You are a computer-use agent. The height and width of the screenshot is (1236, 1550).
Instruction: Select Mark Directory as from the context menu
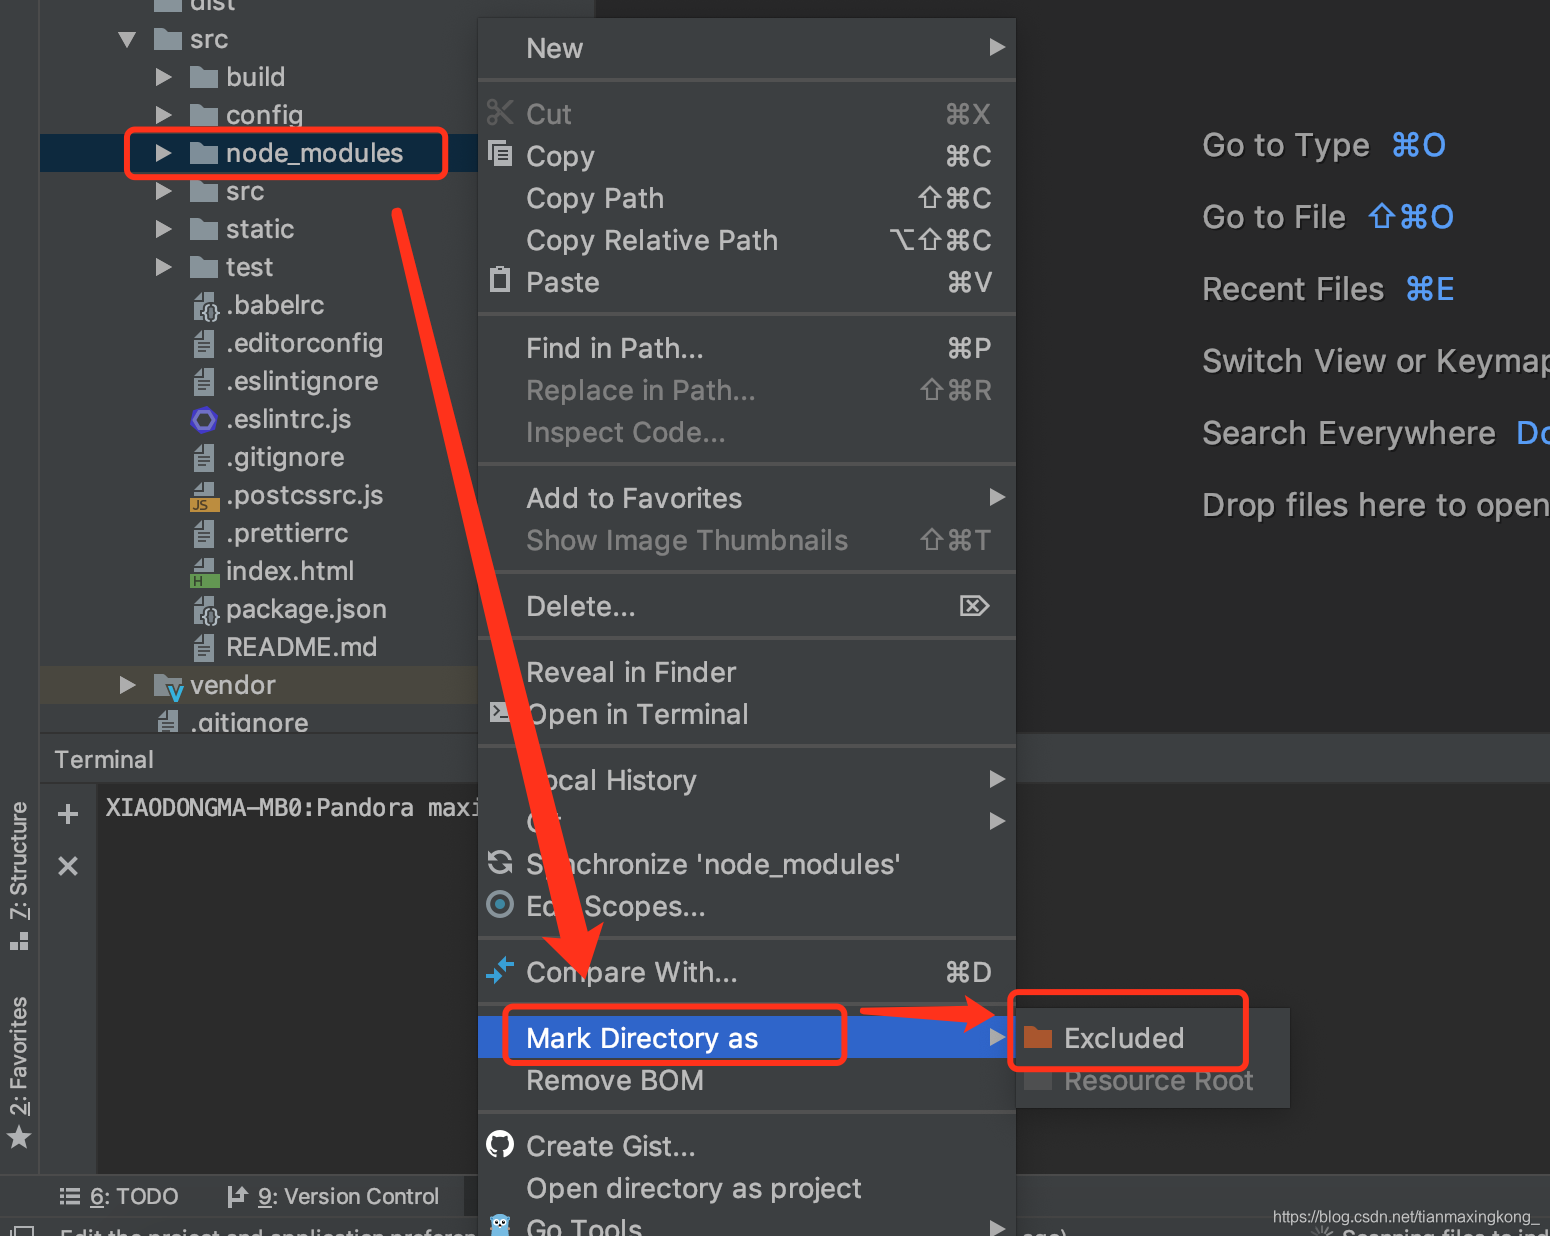641,1038
